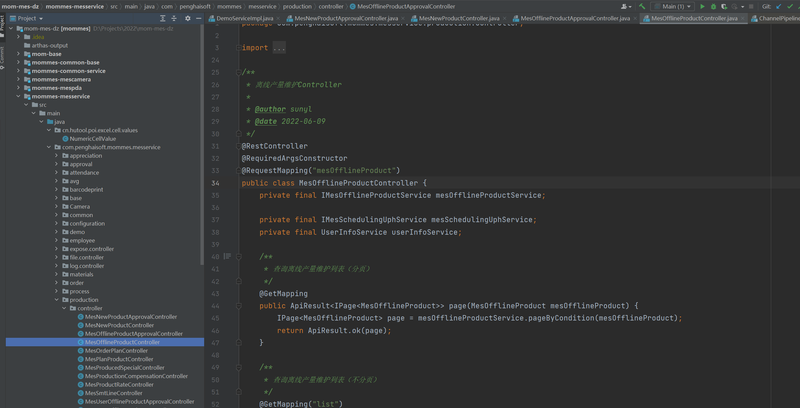Collapse the production package folder

pyautogui.click(x=57, y=300)
